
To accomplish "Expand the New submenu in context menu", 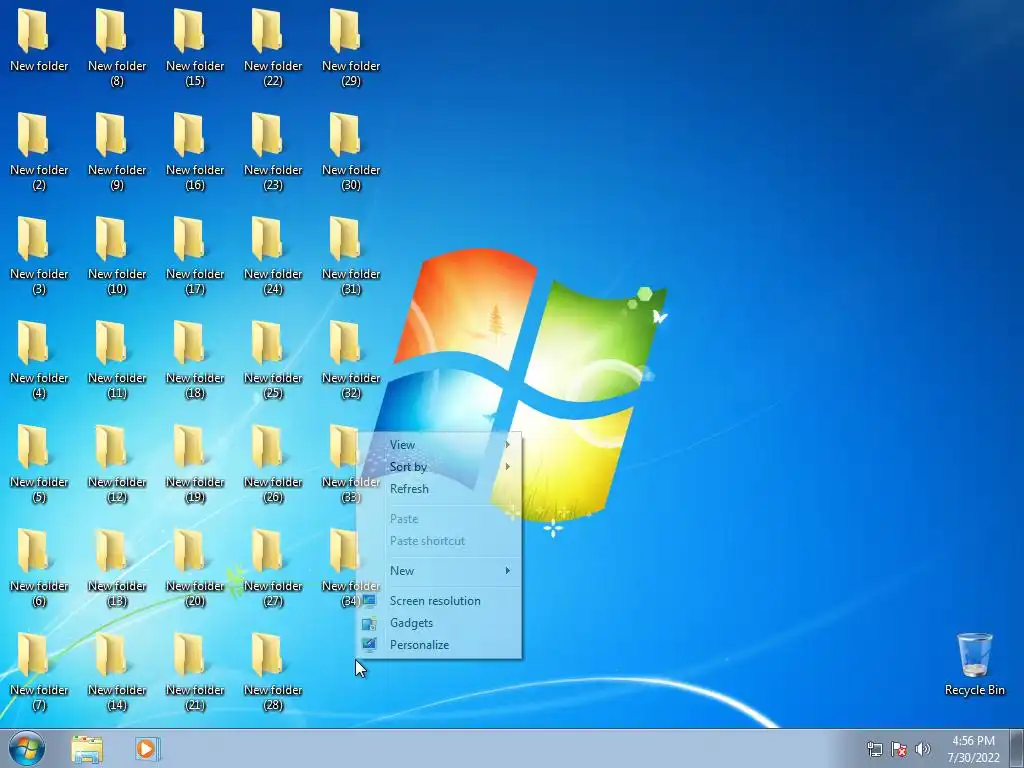I will (439, 571).
